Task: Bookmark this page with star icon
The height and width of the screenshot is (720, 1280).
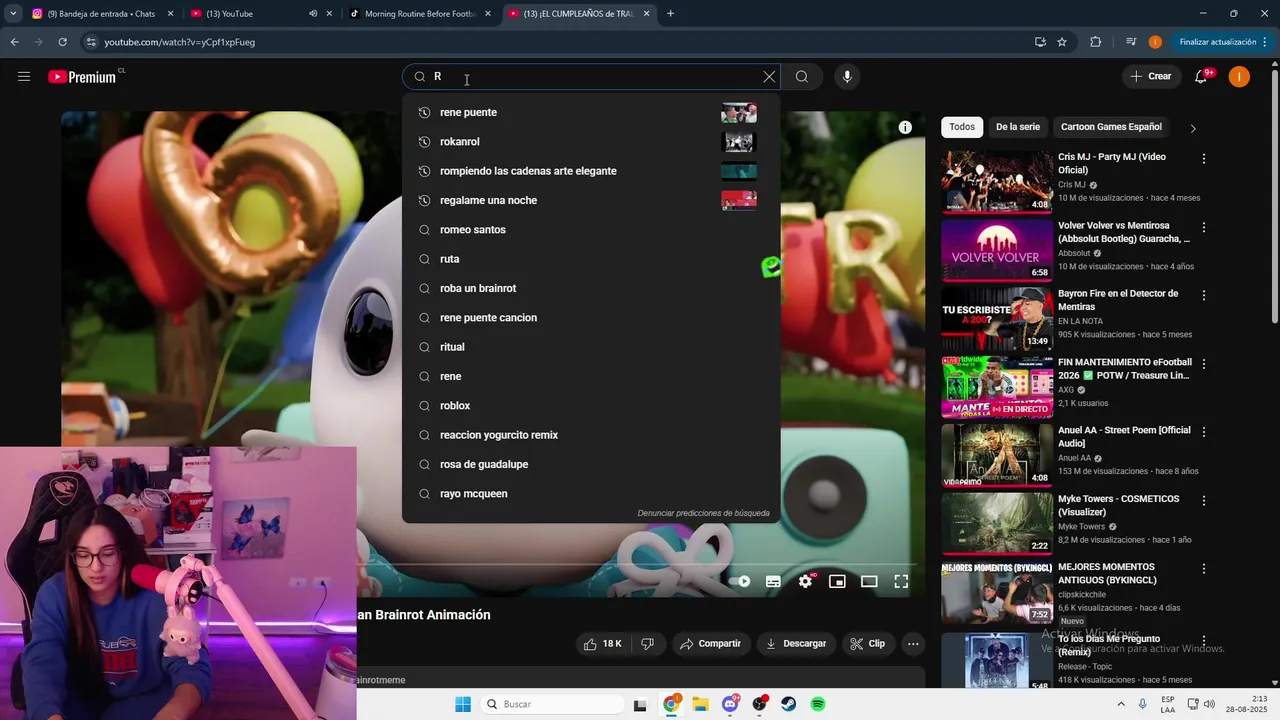Action: 1062,42
